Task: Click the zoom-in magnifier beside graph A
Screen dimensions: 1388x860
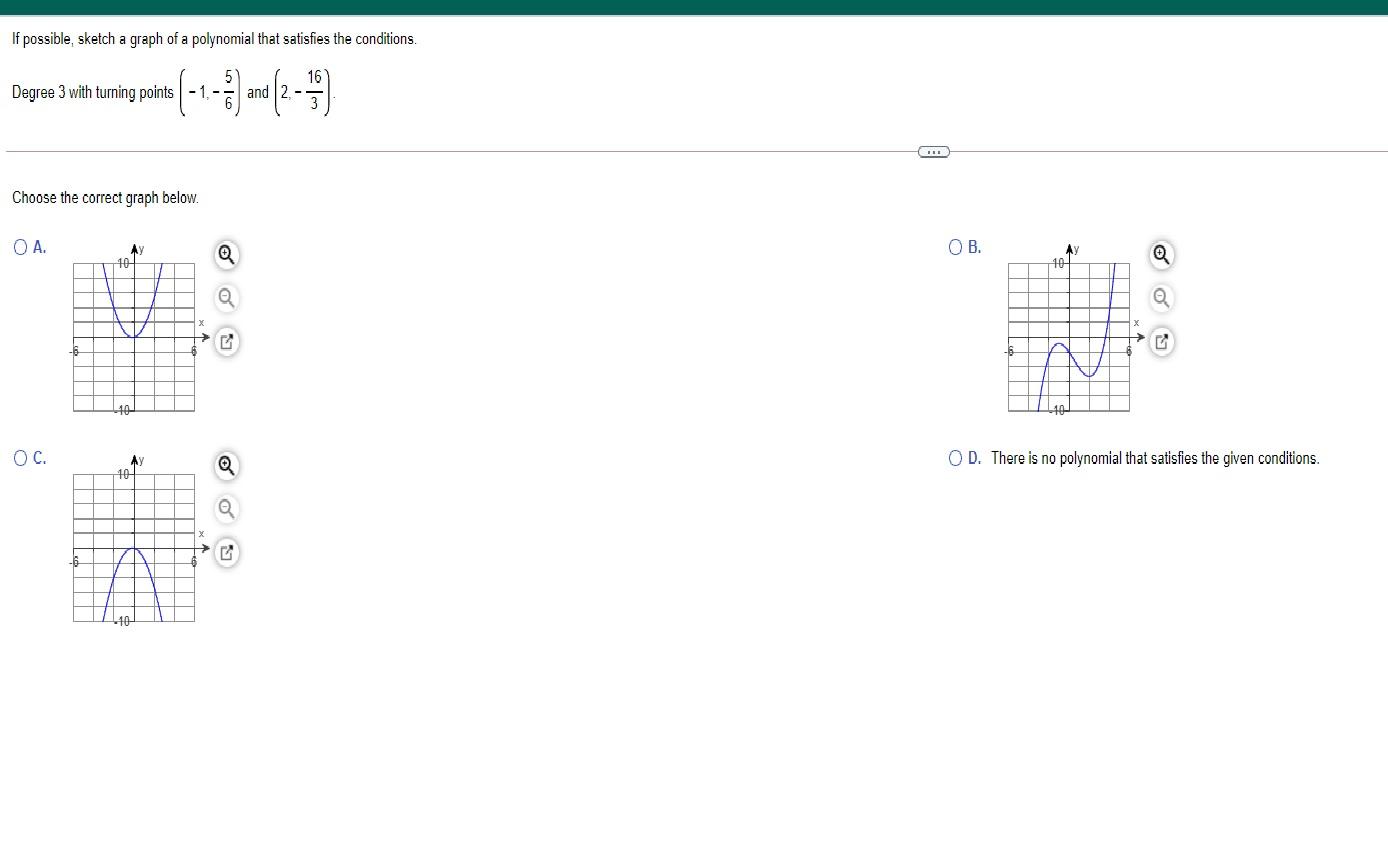Action: (x=226, y=256)
